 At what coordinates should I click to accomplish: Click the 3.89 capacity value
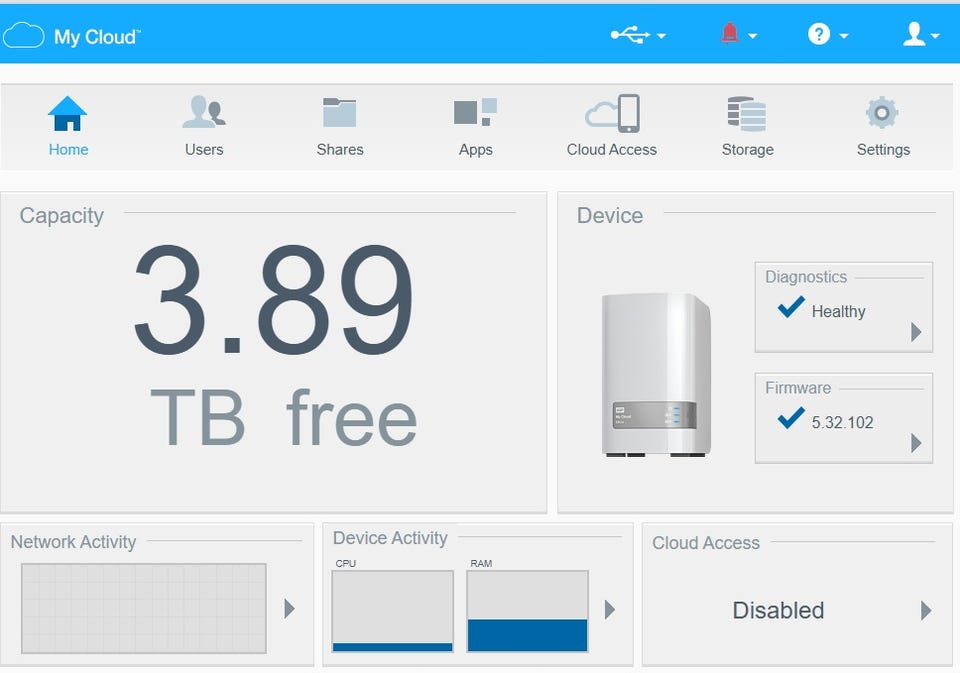coord(273,300)
